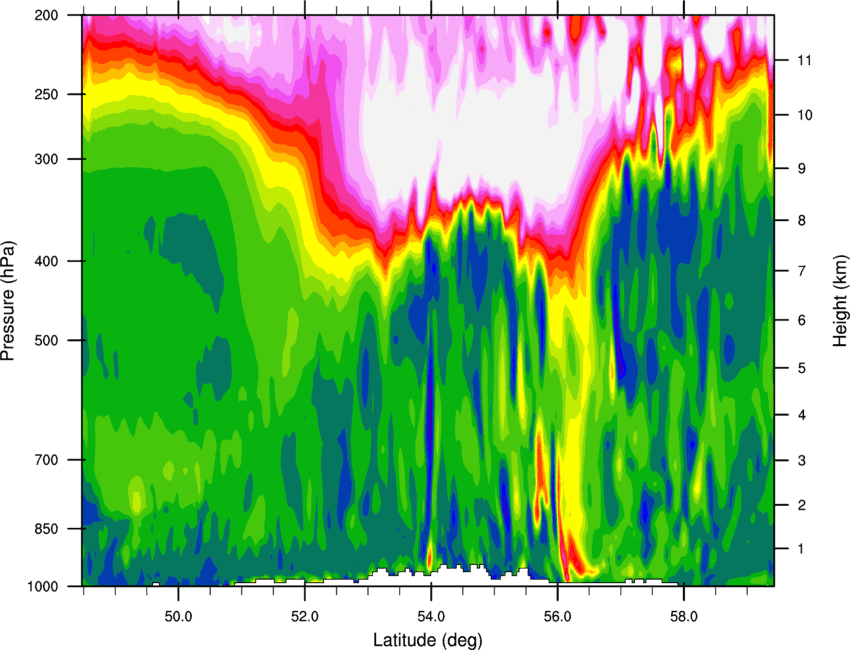
Task: Click the 54.0 latitude tick label
Action: tap(431, 617)
